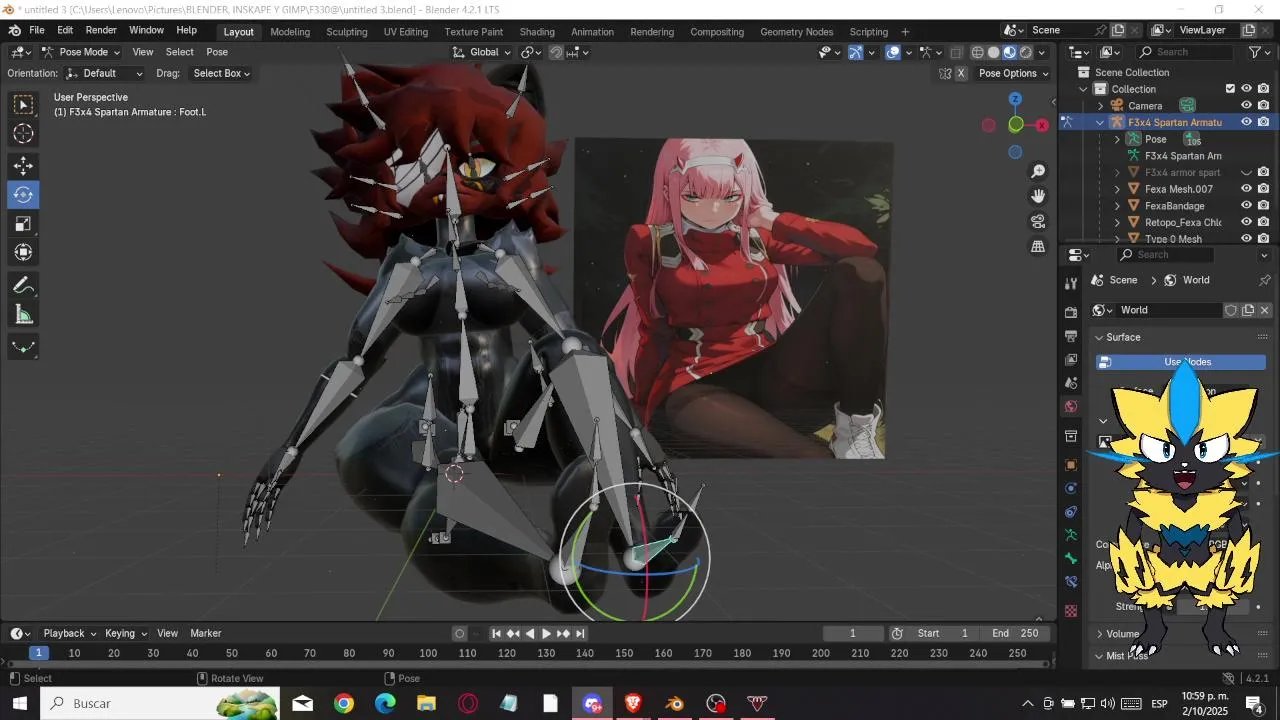
Task: Toggle X-Ray display in viewport header
Action: coord(956,52)
